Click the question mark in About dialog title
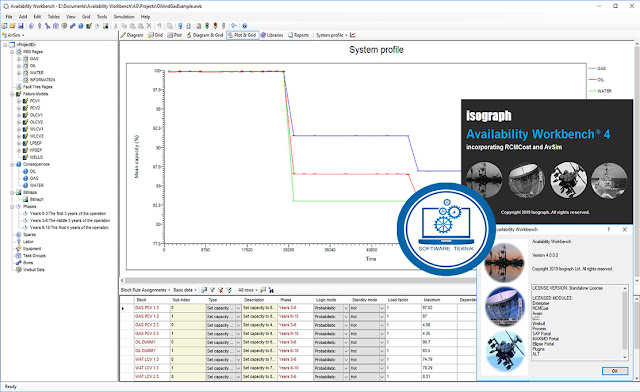Viewport: 640px width, 392px height. click(x=609, y=229)
